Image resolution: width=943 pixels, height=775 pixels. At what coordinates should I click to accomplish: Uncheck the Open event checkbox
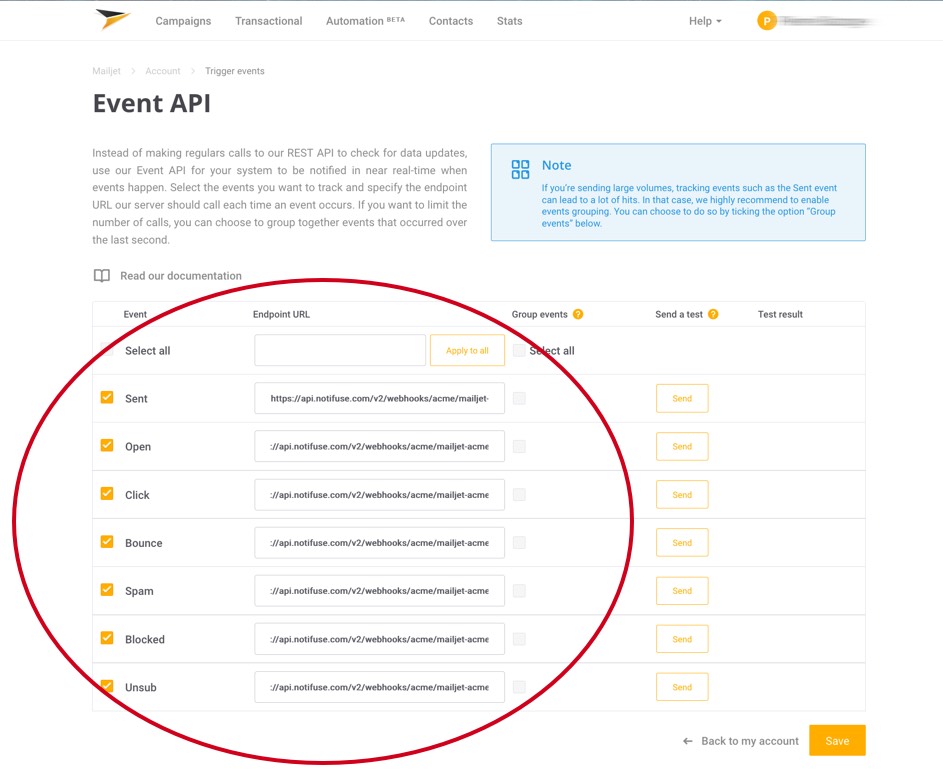[x=106, y=446]
